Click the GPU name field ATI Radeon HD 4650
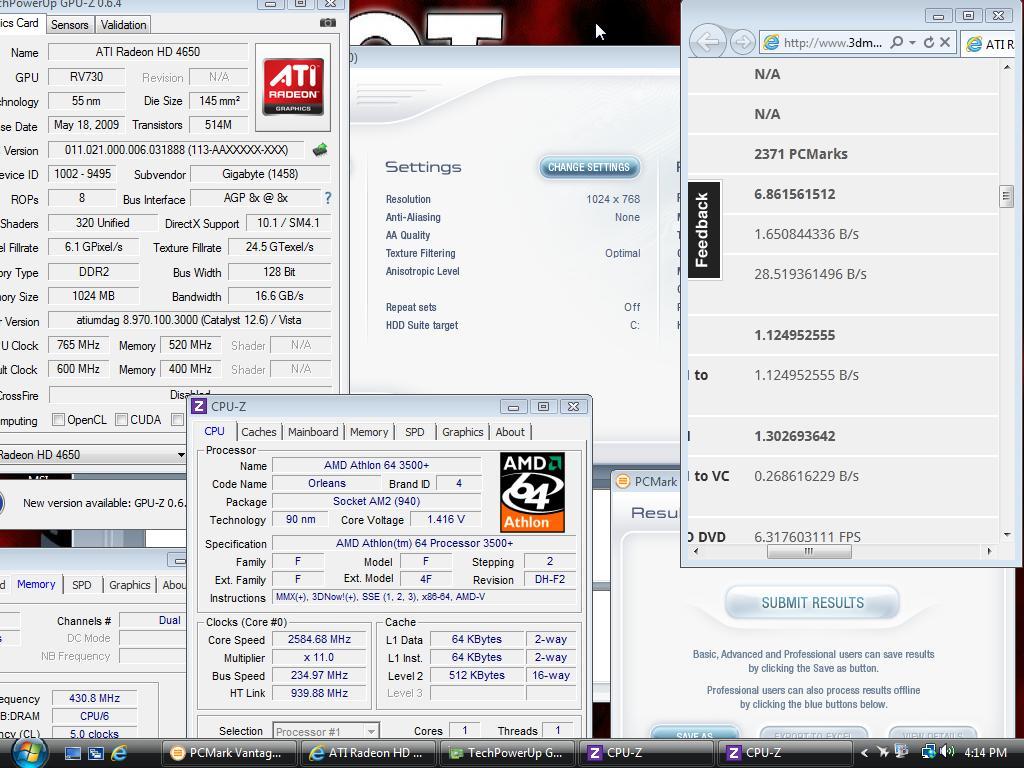 tap(148, 52)
